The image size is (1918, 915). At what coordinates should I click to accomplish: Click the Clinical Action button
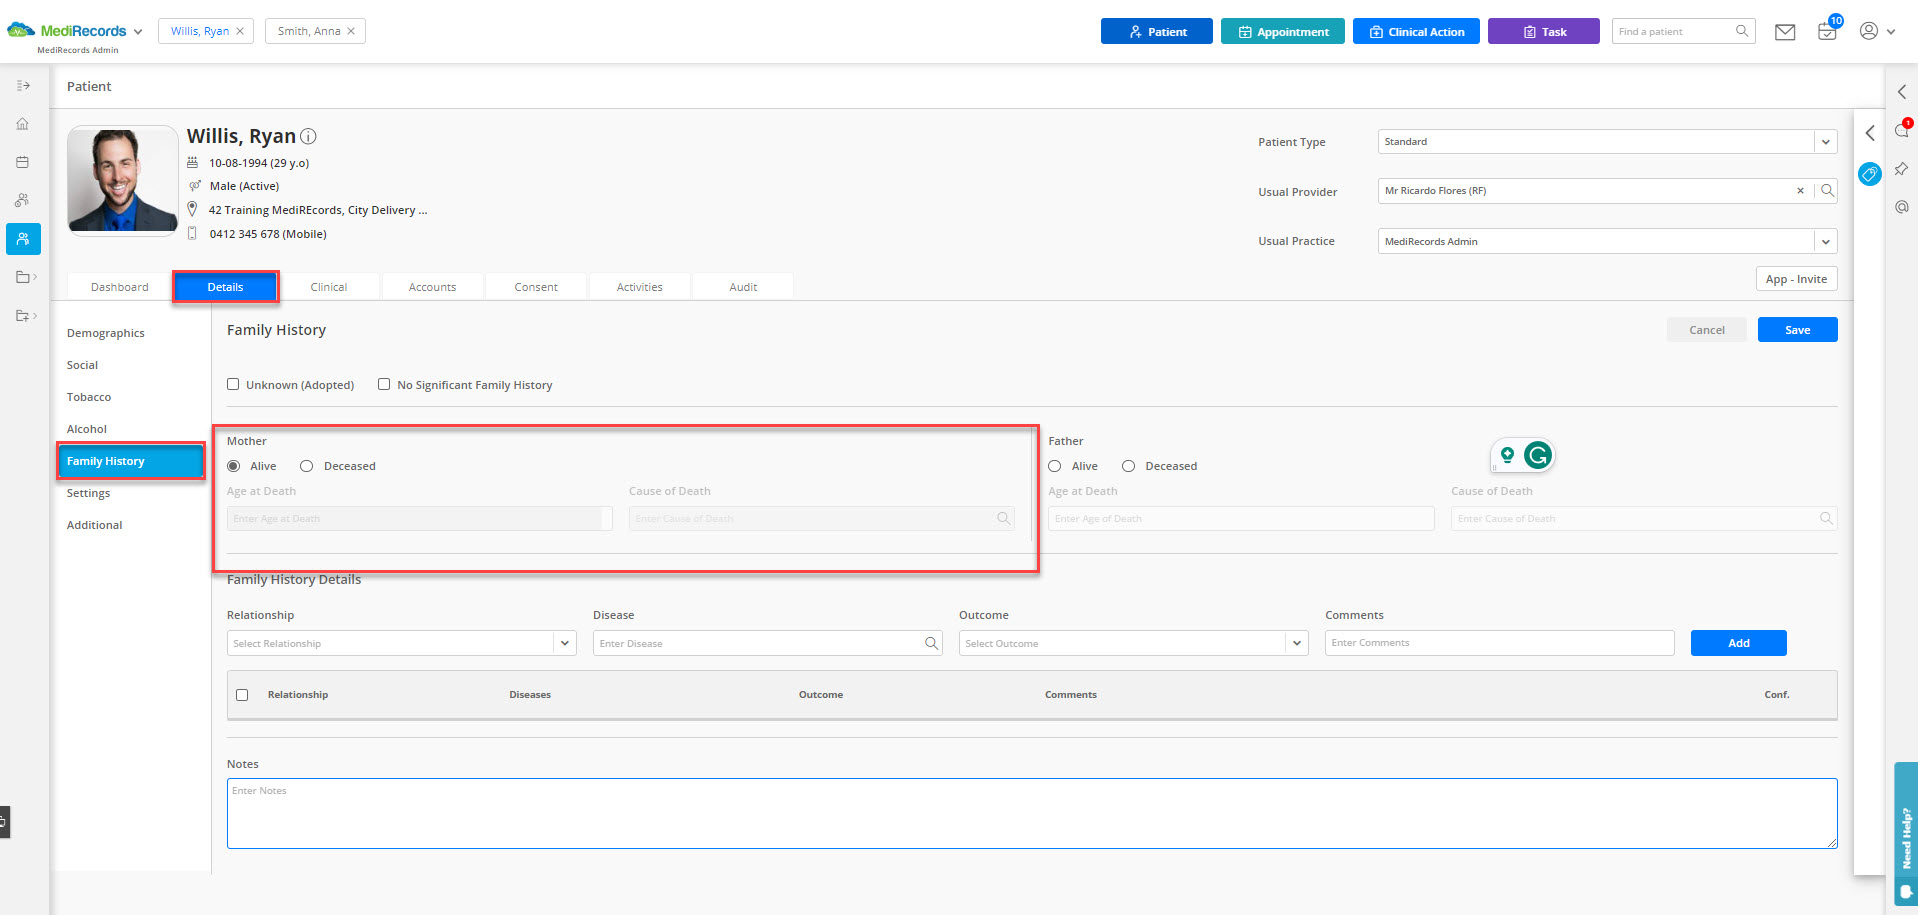[x=1416, y=31]
